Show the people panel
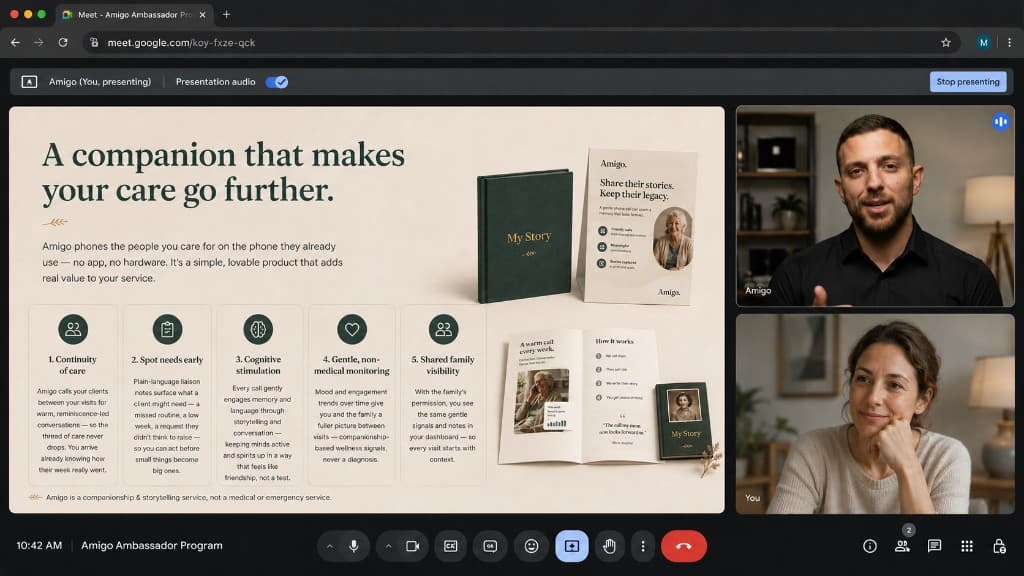The image size is (1024, 576). point(902,546)
